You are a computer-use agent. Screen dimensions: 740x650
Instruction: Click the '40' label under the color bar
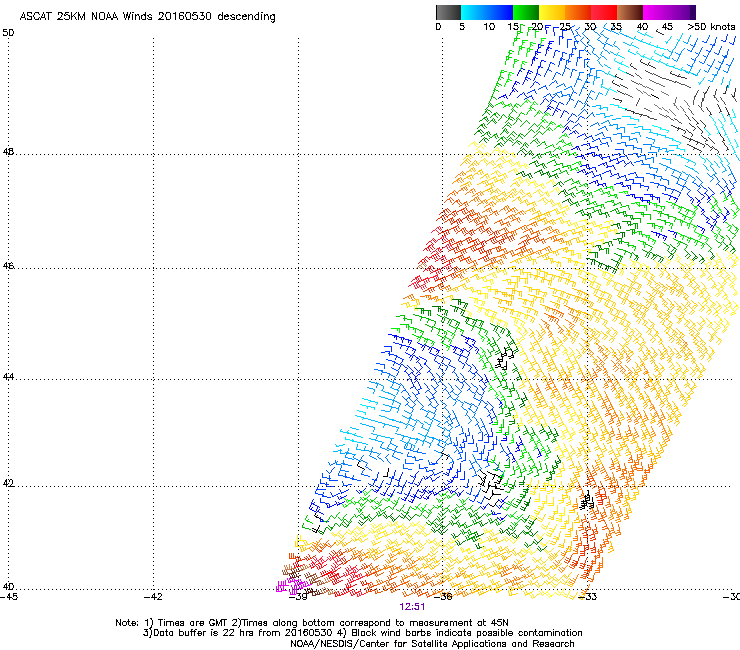pos(642,26)
